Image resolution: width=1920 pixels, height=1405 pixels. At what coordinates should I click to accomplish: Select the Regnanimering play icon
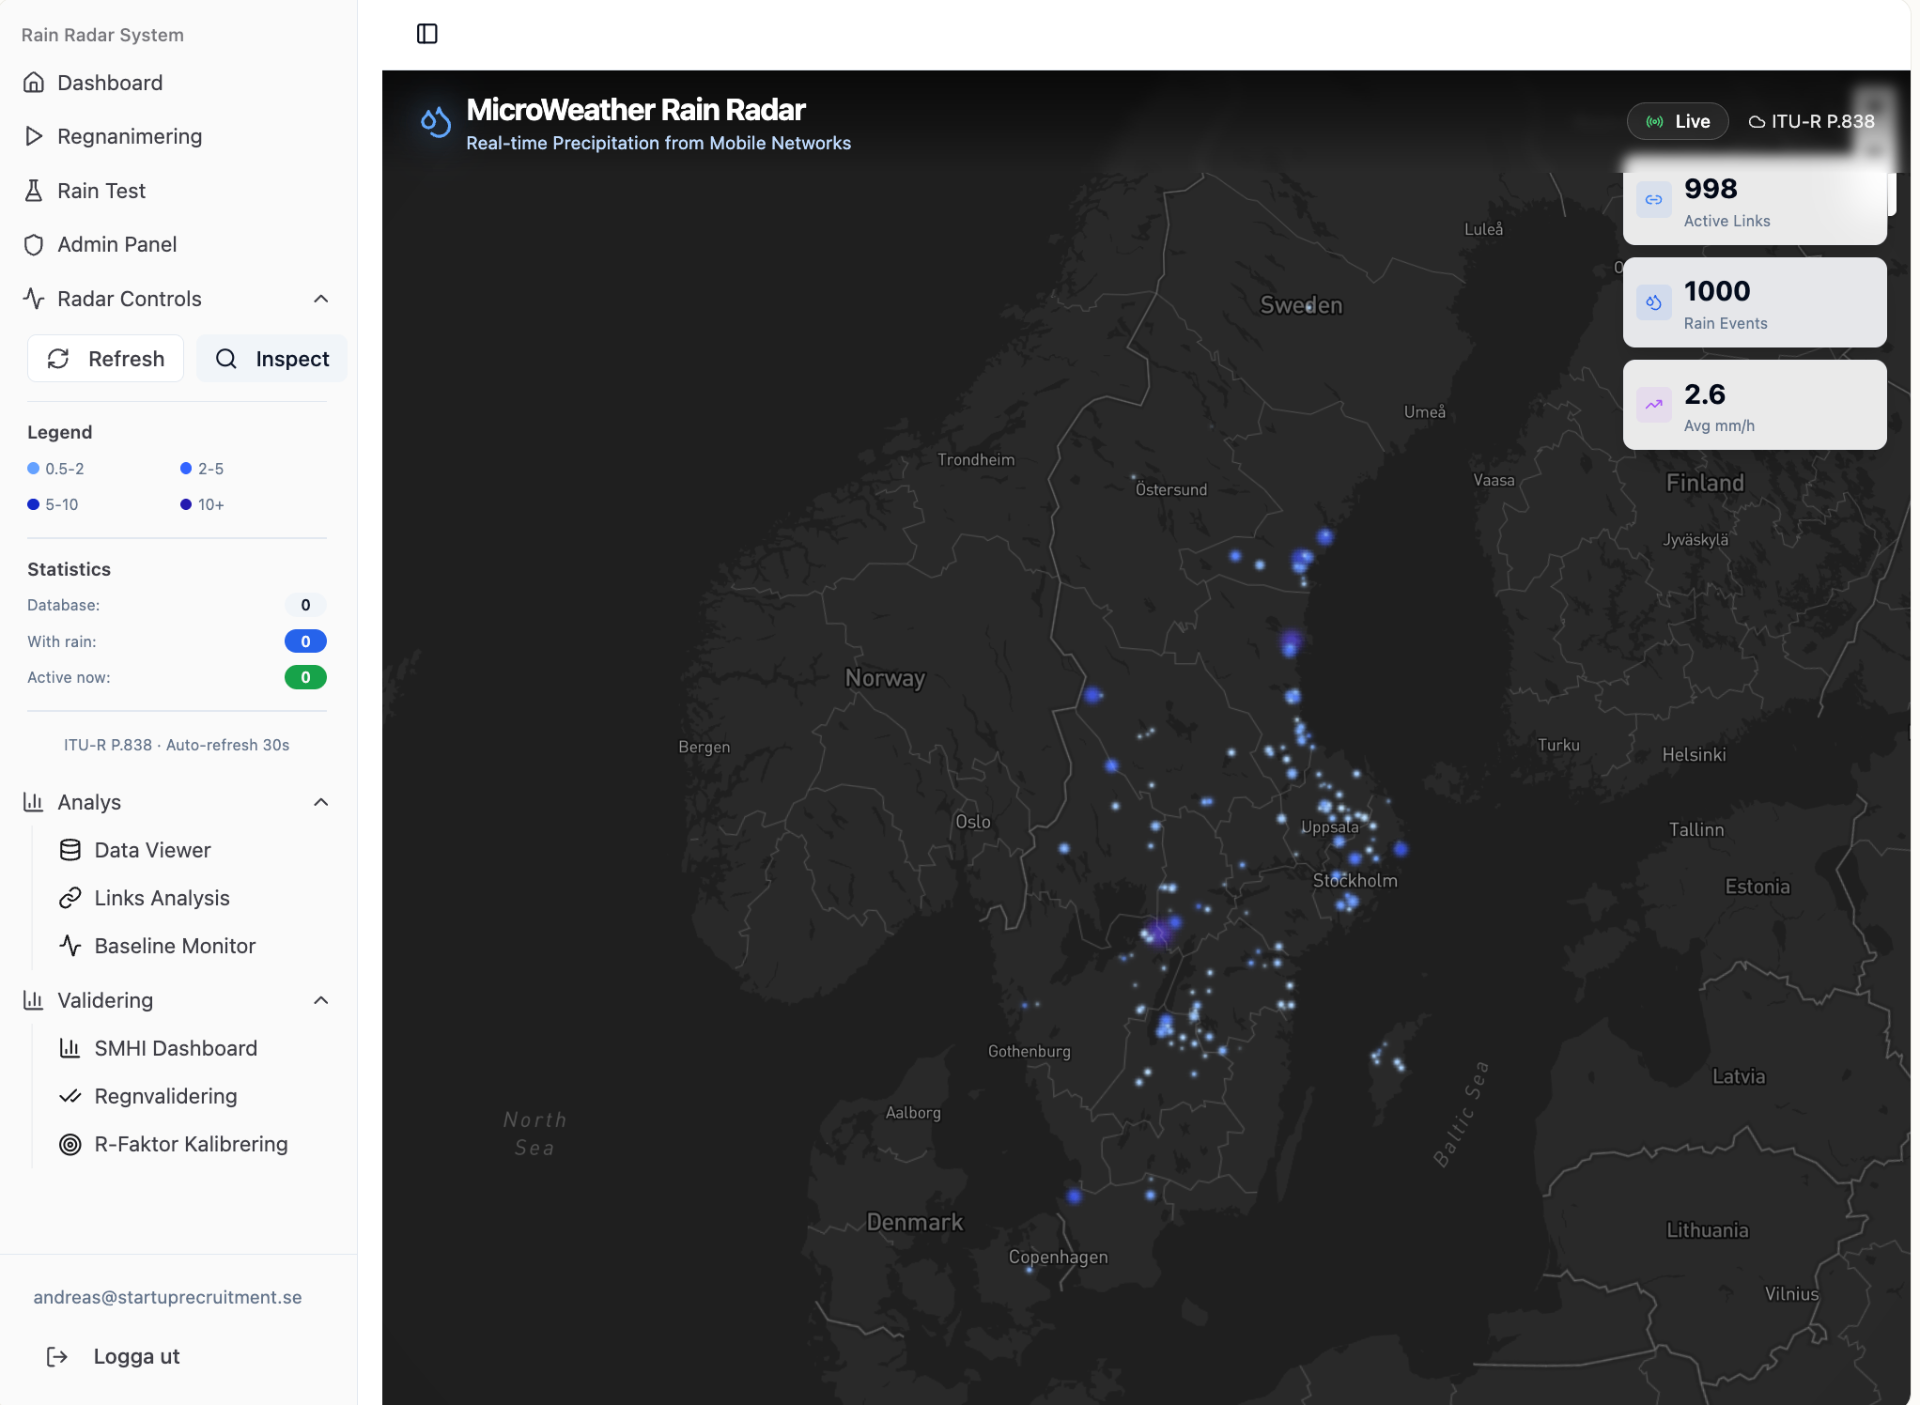[33, 136]
